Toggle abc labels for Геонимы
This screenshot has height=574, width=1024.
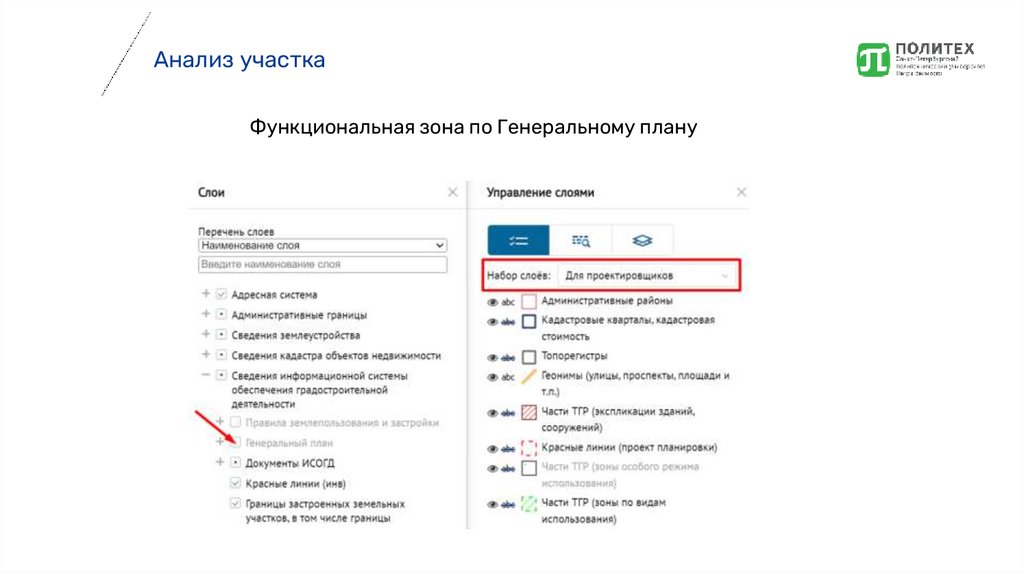pos(508,377)
